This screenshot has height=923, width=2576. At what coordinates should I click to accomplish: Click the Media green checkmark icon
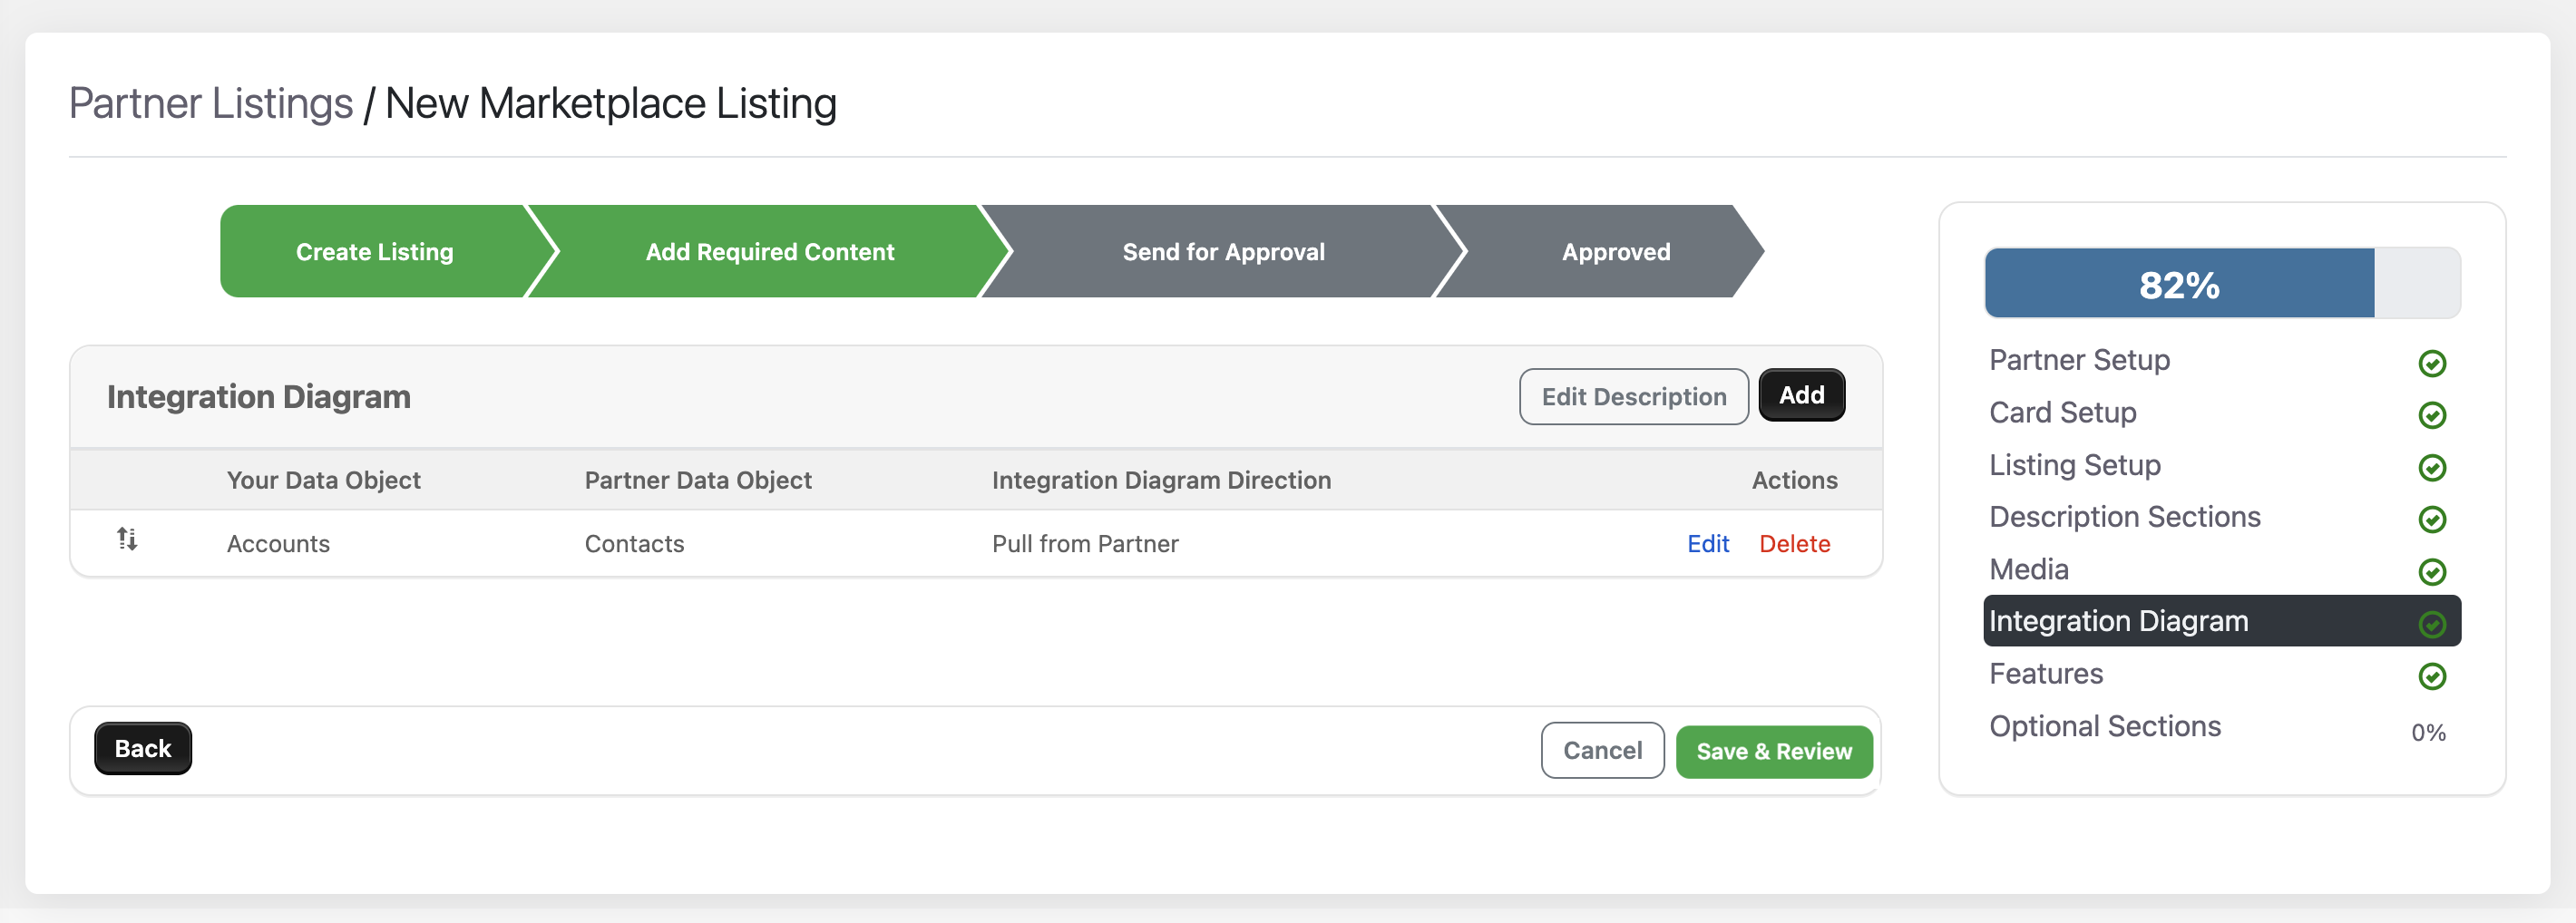(x=2432, y=572)
